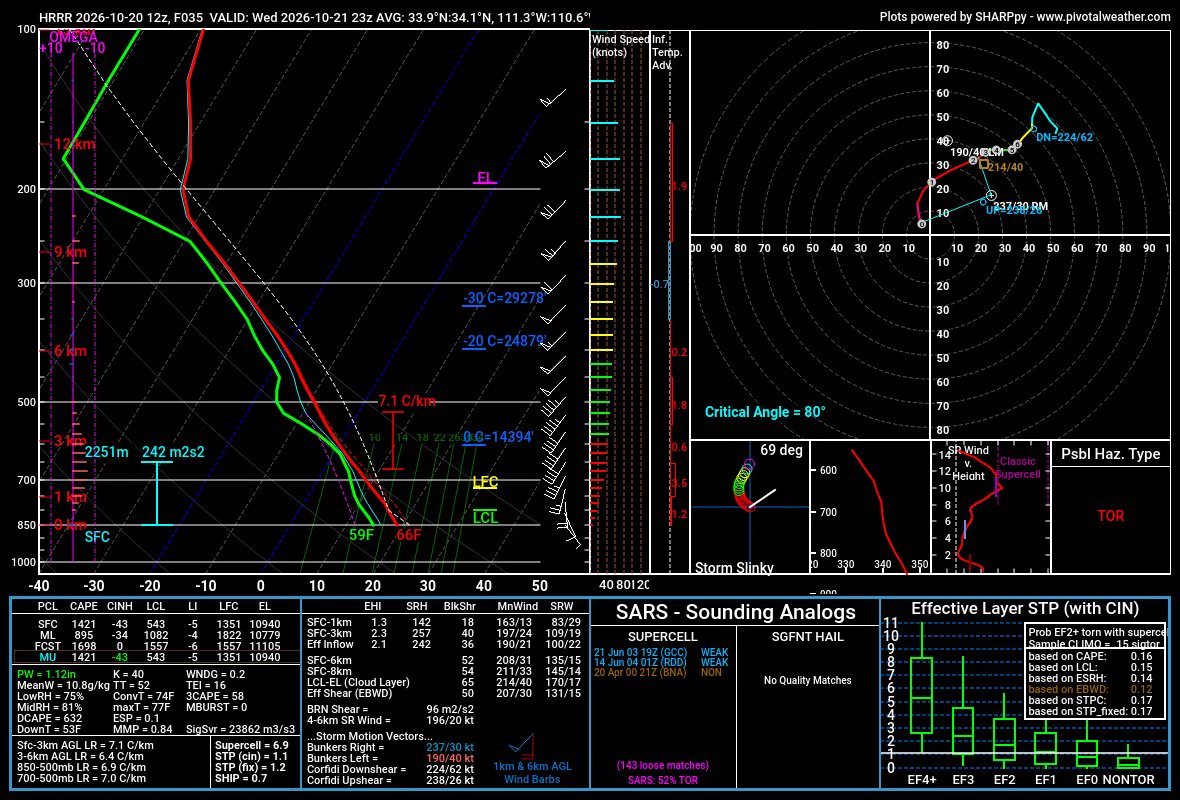Click the 12 km height marker
Viewport: 1180px width, 800px height.
(74, 144)
